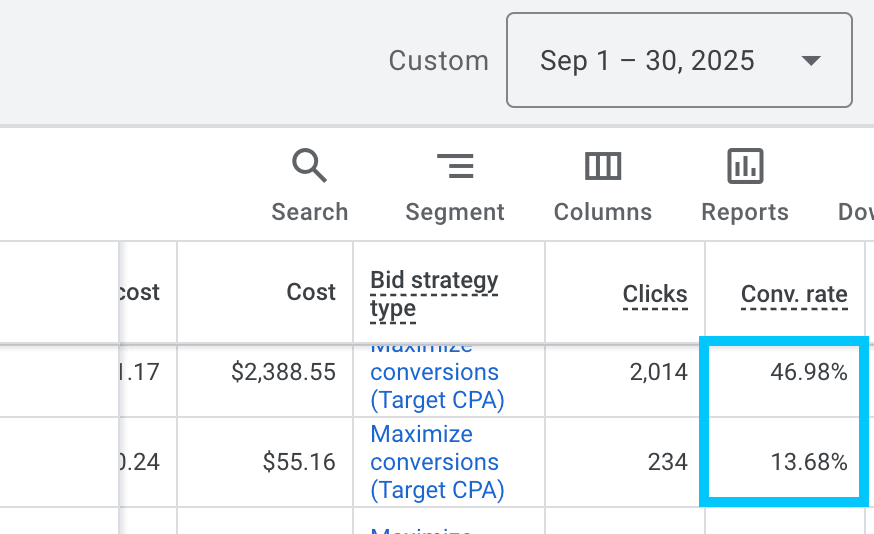874x534 pixels.
Task: Sort by the Conv. rate header
Action: tap(794, 294)
